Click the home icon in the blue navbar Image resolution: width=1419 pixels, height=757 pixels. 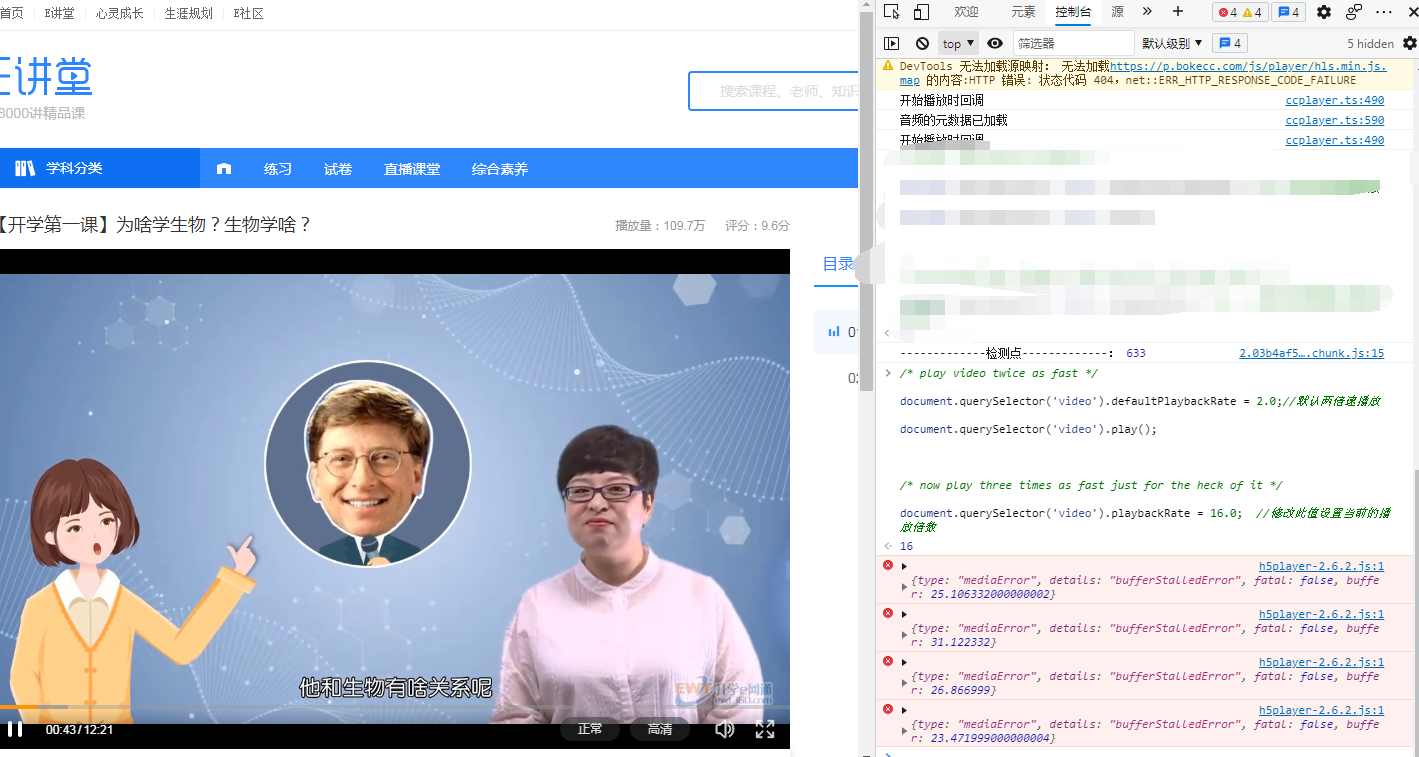pos(223,169)
